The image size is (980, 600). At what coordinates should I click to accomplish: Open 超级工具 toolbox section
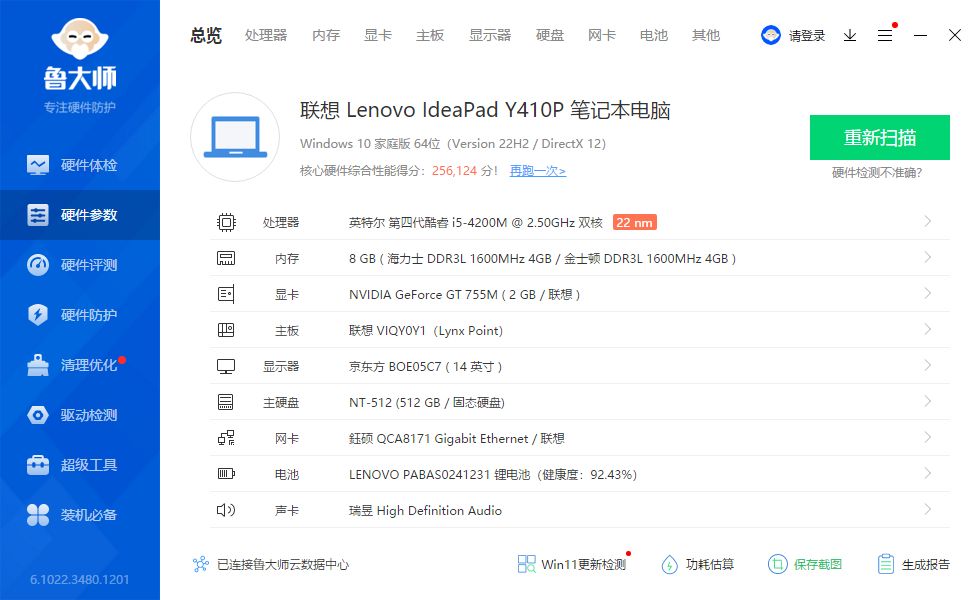80,465
